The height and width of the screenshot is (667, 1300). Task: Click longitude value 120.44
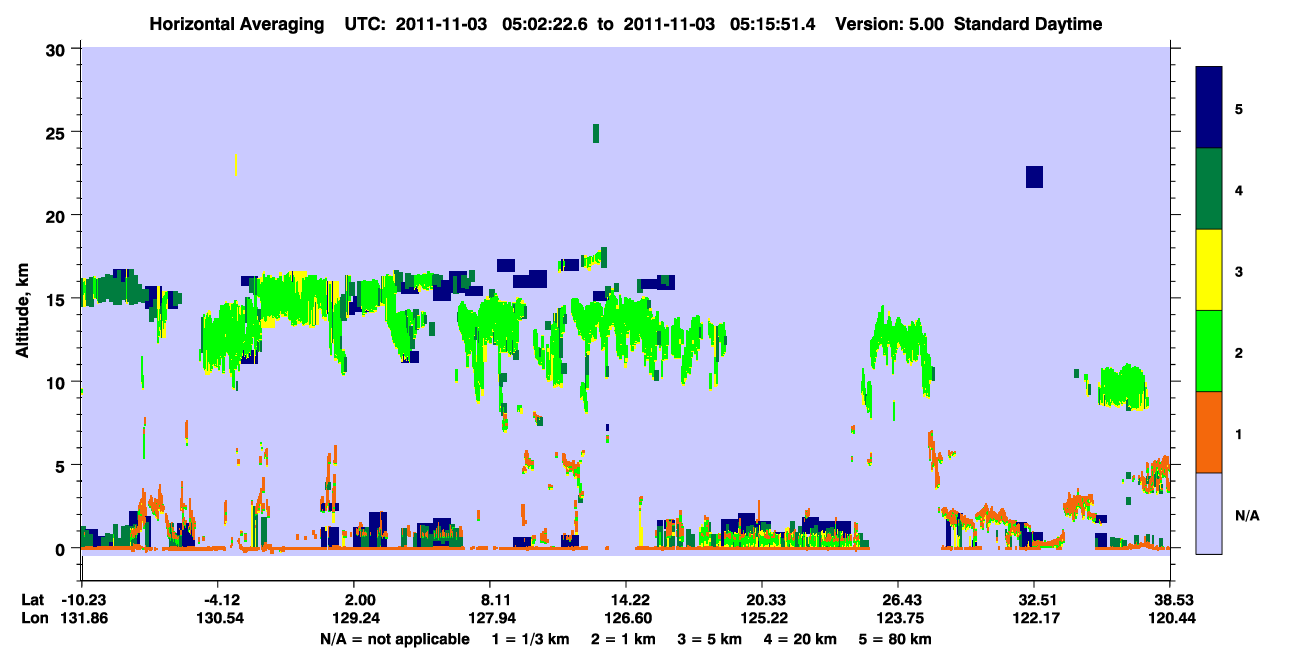click(x=1170, y=618)
